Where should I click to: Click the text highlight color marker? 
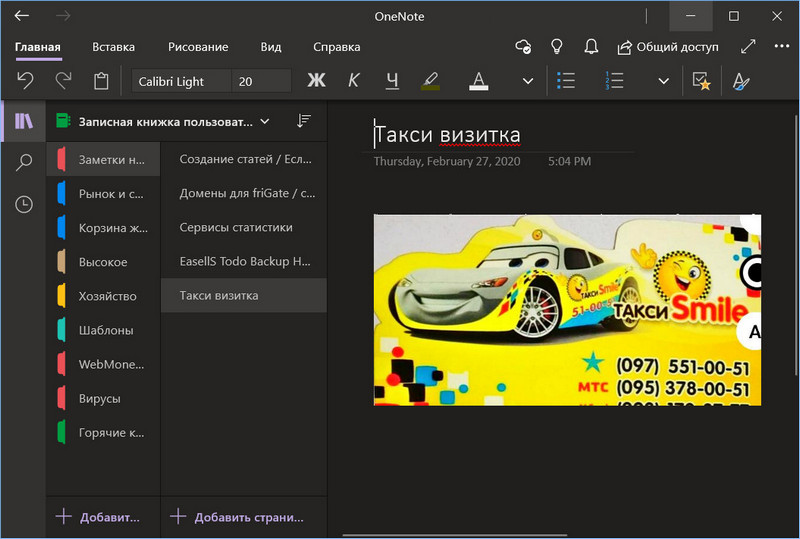431,81
